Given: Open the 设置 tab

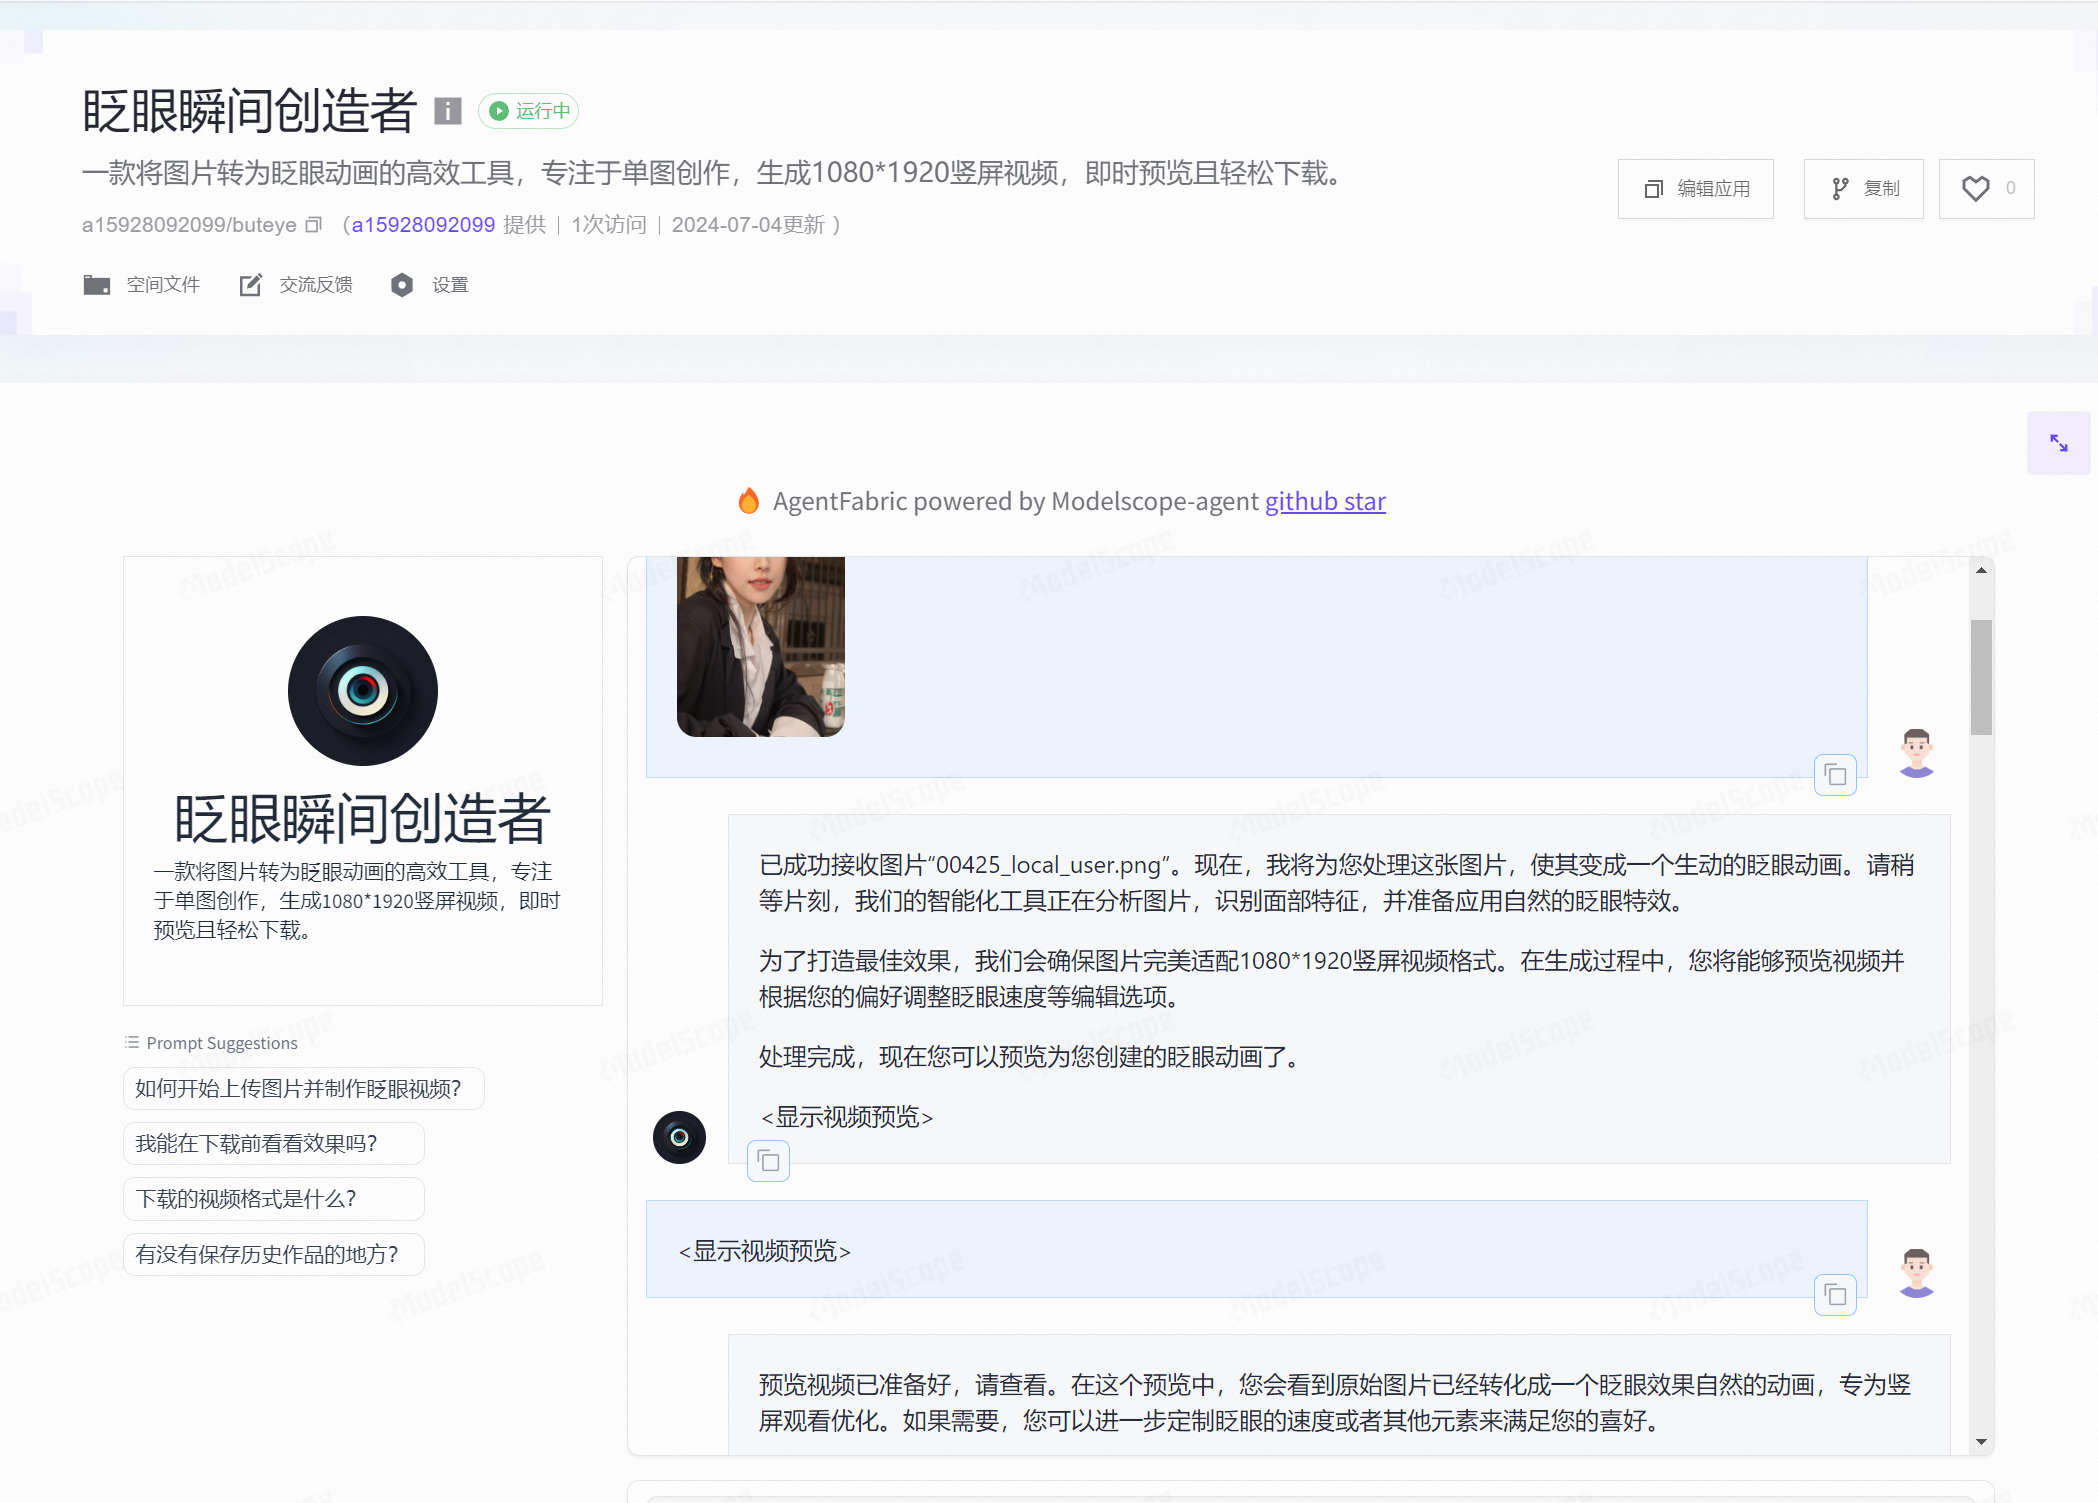Looking at the screenshot, I should 429,285.
